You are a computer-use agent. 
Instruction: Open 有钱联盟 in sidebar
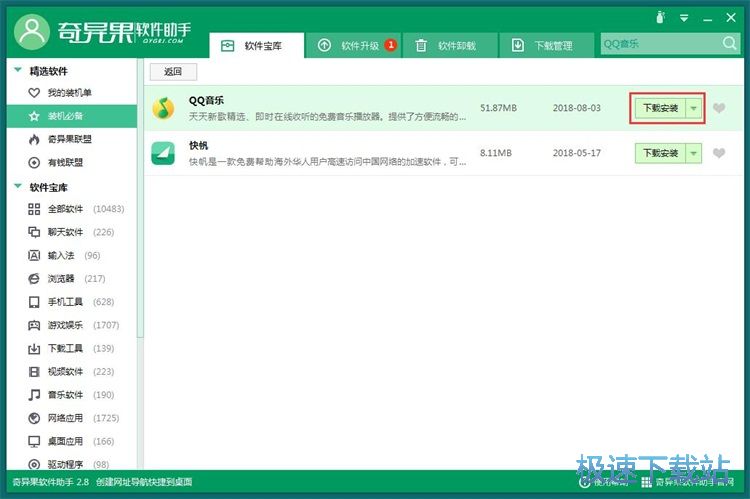click(72, 163)
